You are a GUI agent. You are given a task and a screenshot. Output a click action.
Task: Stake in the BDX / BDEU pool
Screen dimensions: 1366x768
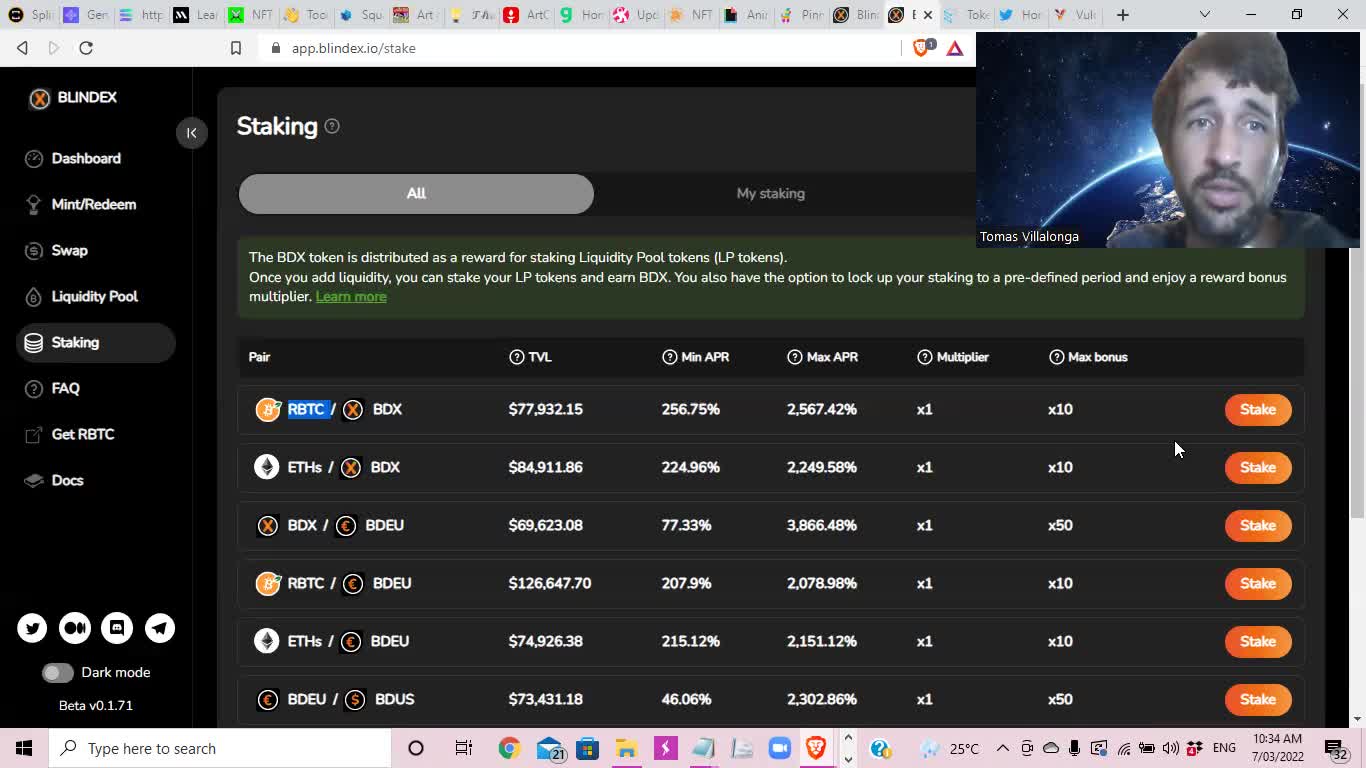(x=1258, y=525)
